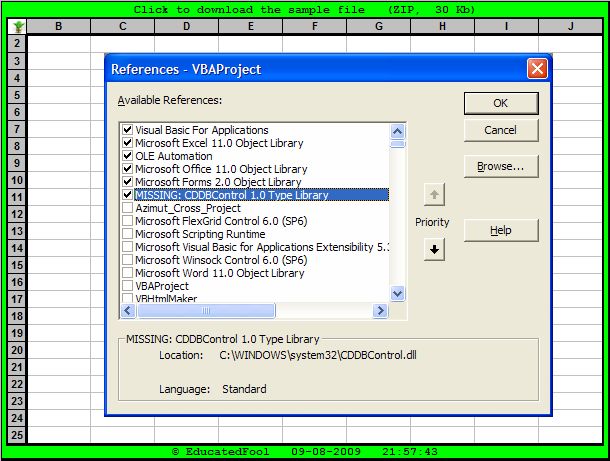Image resolution: width=610 pixels, height=461 pixels.
Task: Click the down arrow of references list scrollbar
Action: (x=397, y=293)
